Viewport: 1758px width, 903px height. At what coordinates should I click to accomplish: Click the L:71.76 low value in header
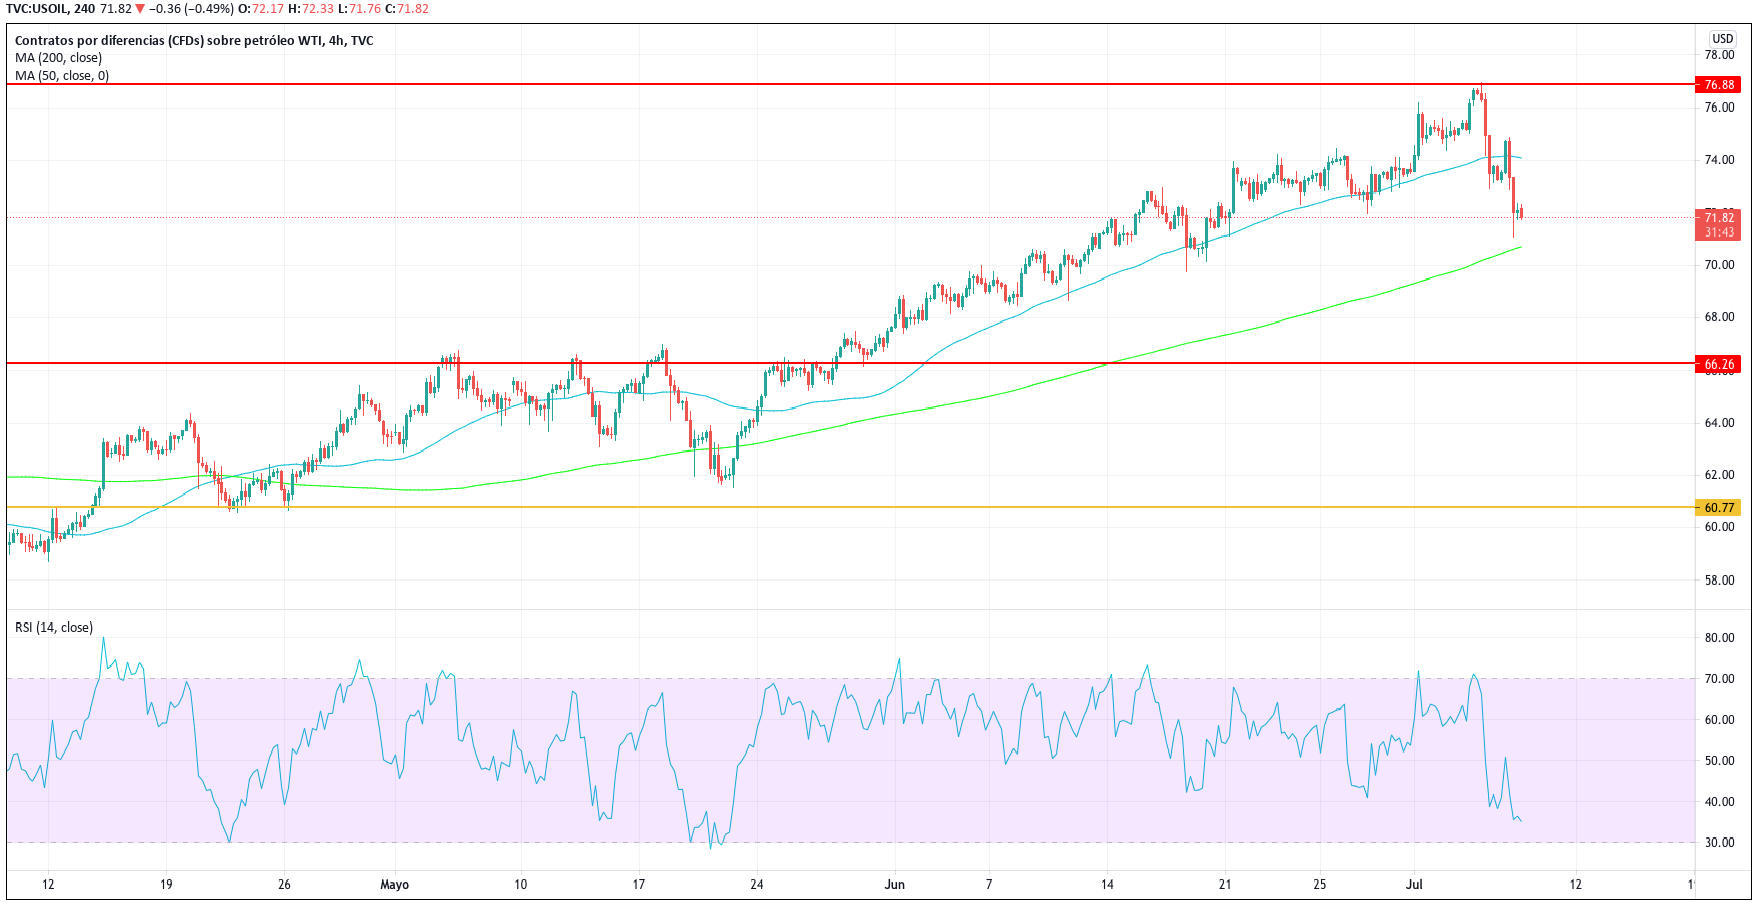pyautogui.click(x=359, y=9)
